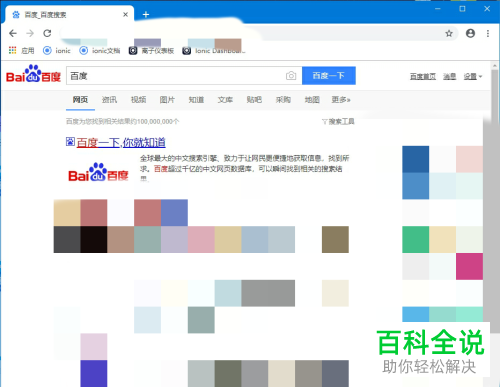Image resolution: width=500 pixels, height=387 pixels.
Task: Click the Baidu logo thumbnail in the first result
Action: click(98, 172)
